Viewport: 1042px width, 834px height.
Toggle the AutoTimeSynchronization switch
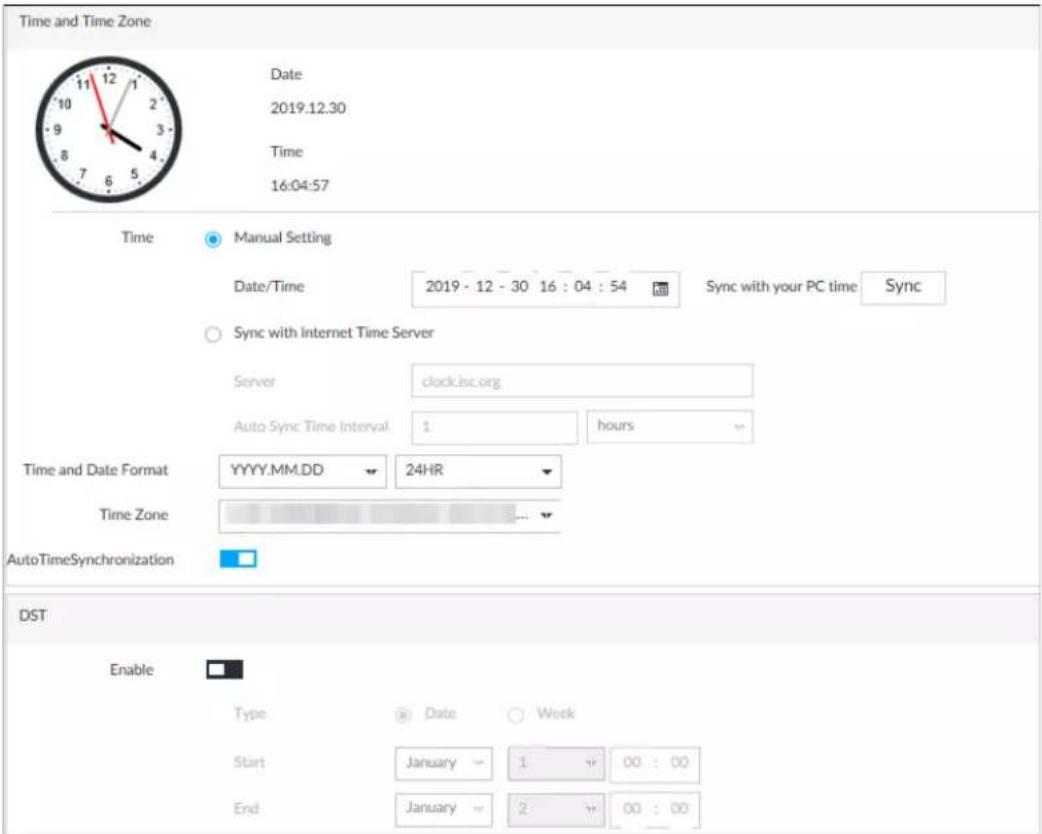pyautogui.click(x=238, y=560)
